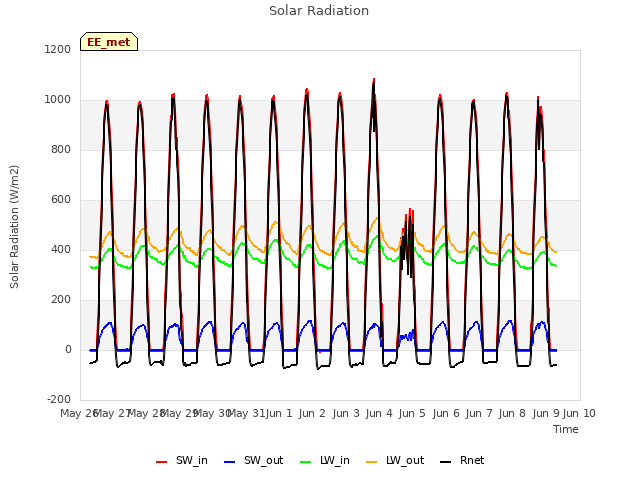Image resolution: width=640 pixels, height=480 pixels.
Task: Click the Time x-axis label
Action: (x=566, y=429)
